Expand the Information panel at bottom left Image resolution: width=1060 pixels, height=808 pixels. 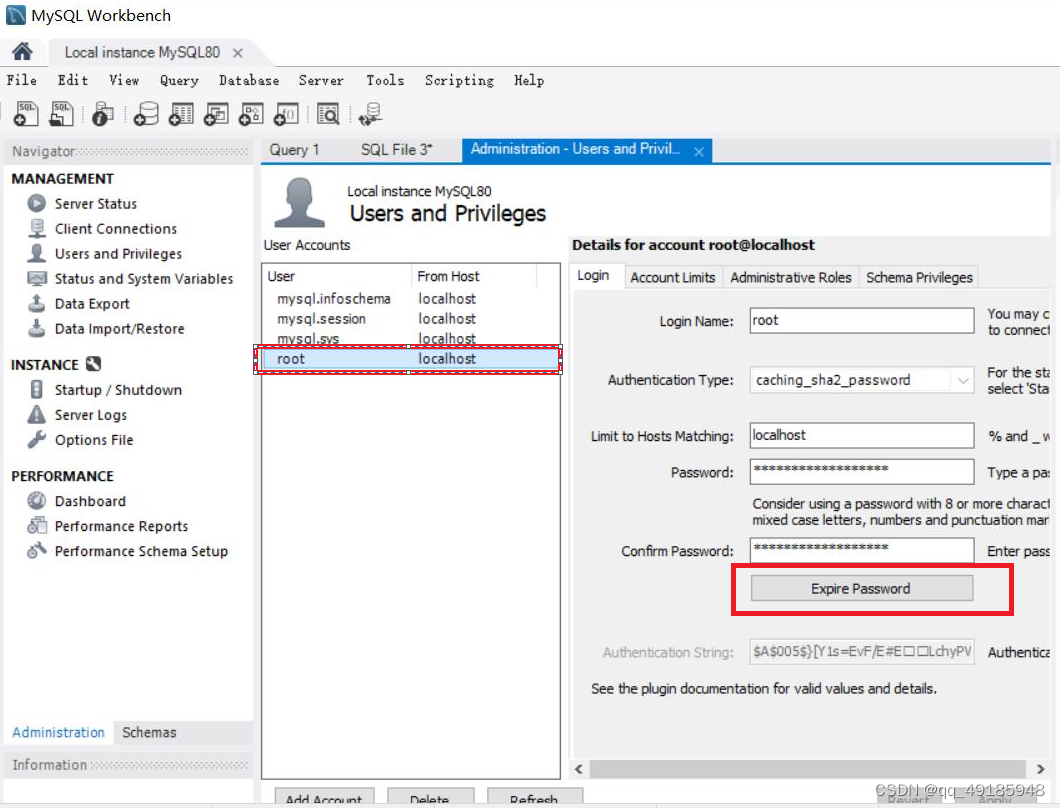48,765
